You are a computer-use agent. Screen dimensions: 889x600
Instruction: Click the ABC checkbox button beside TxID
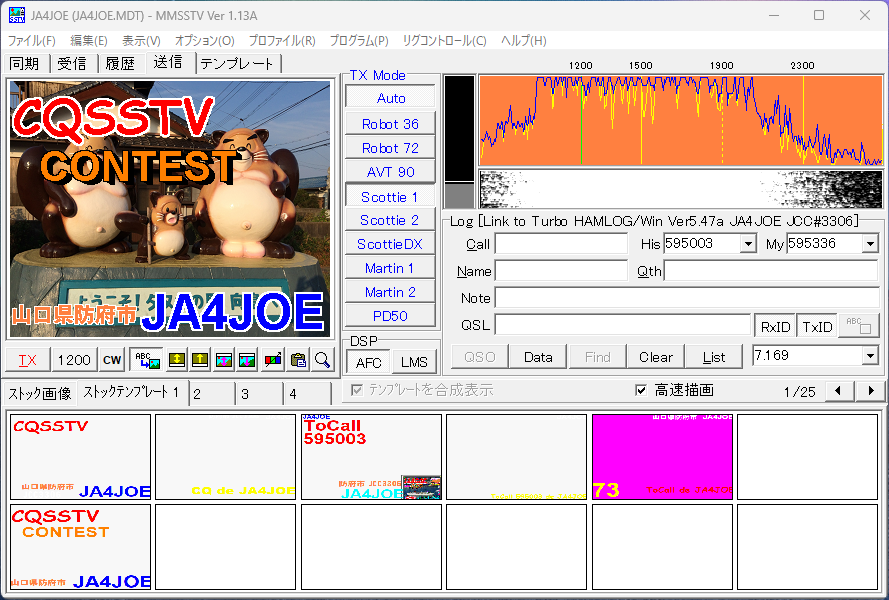859,326
